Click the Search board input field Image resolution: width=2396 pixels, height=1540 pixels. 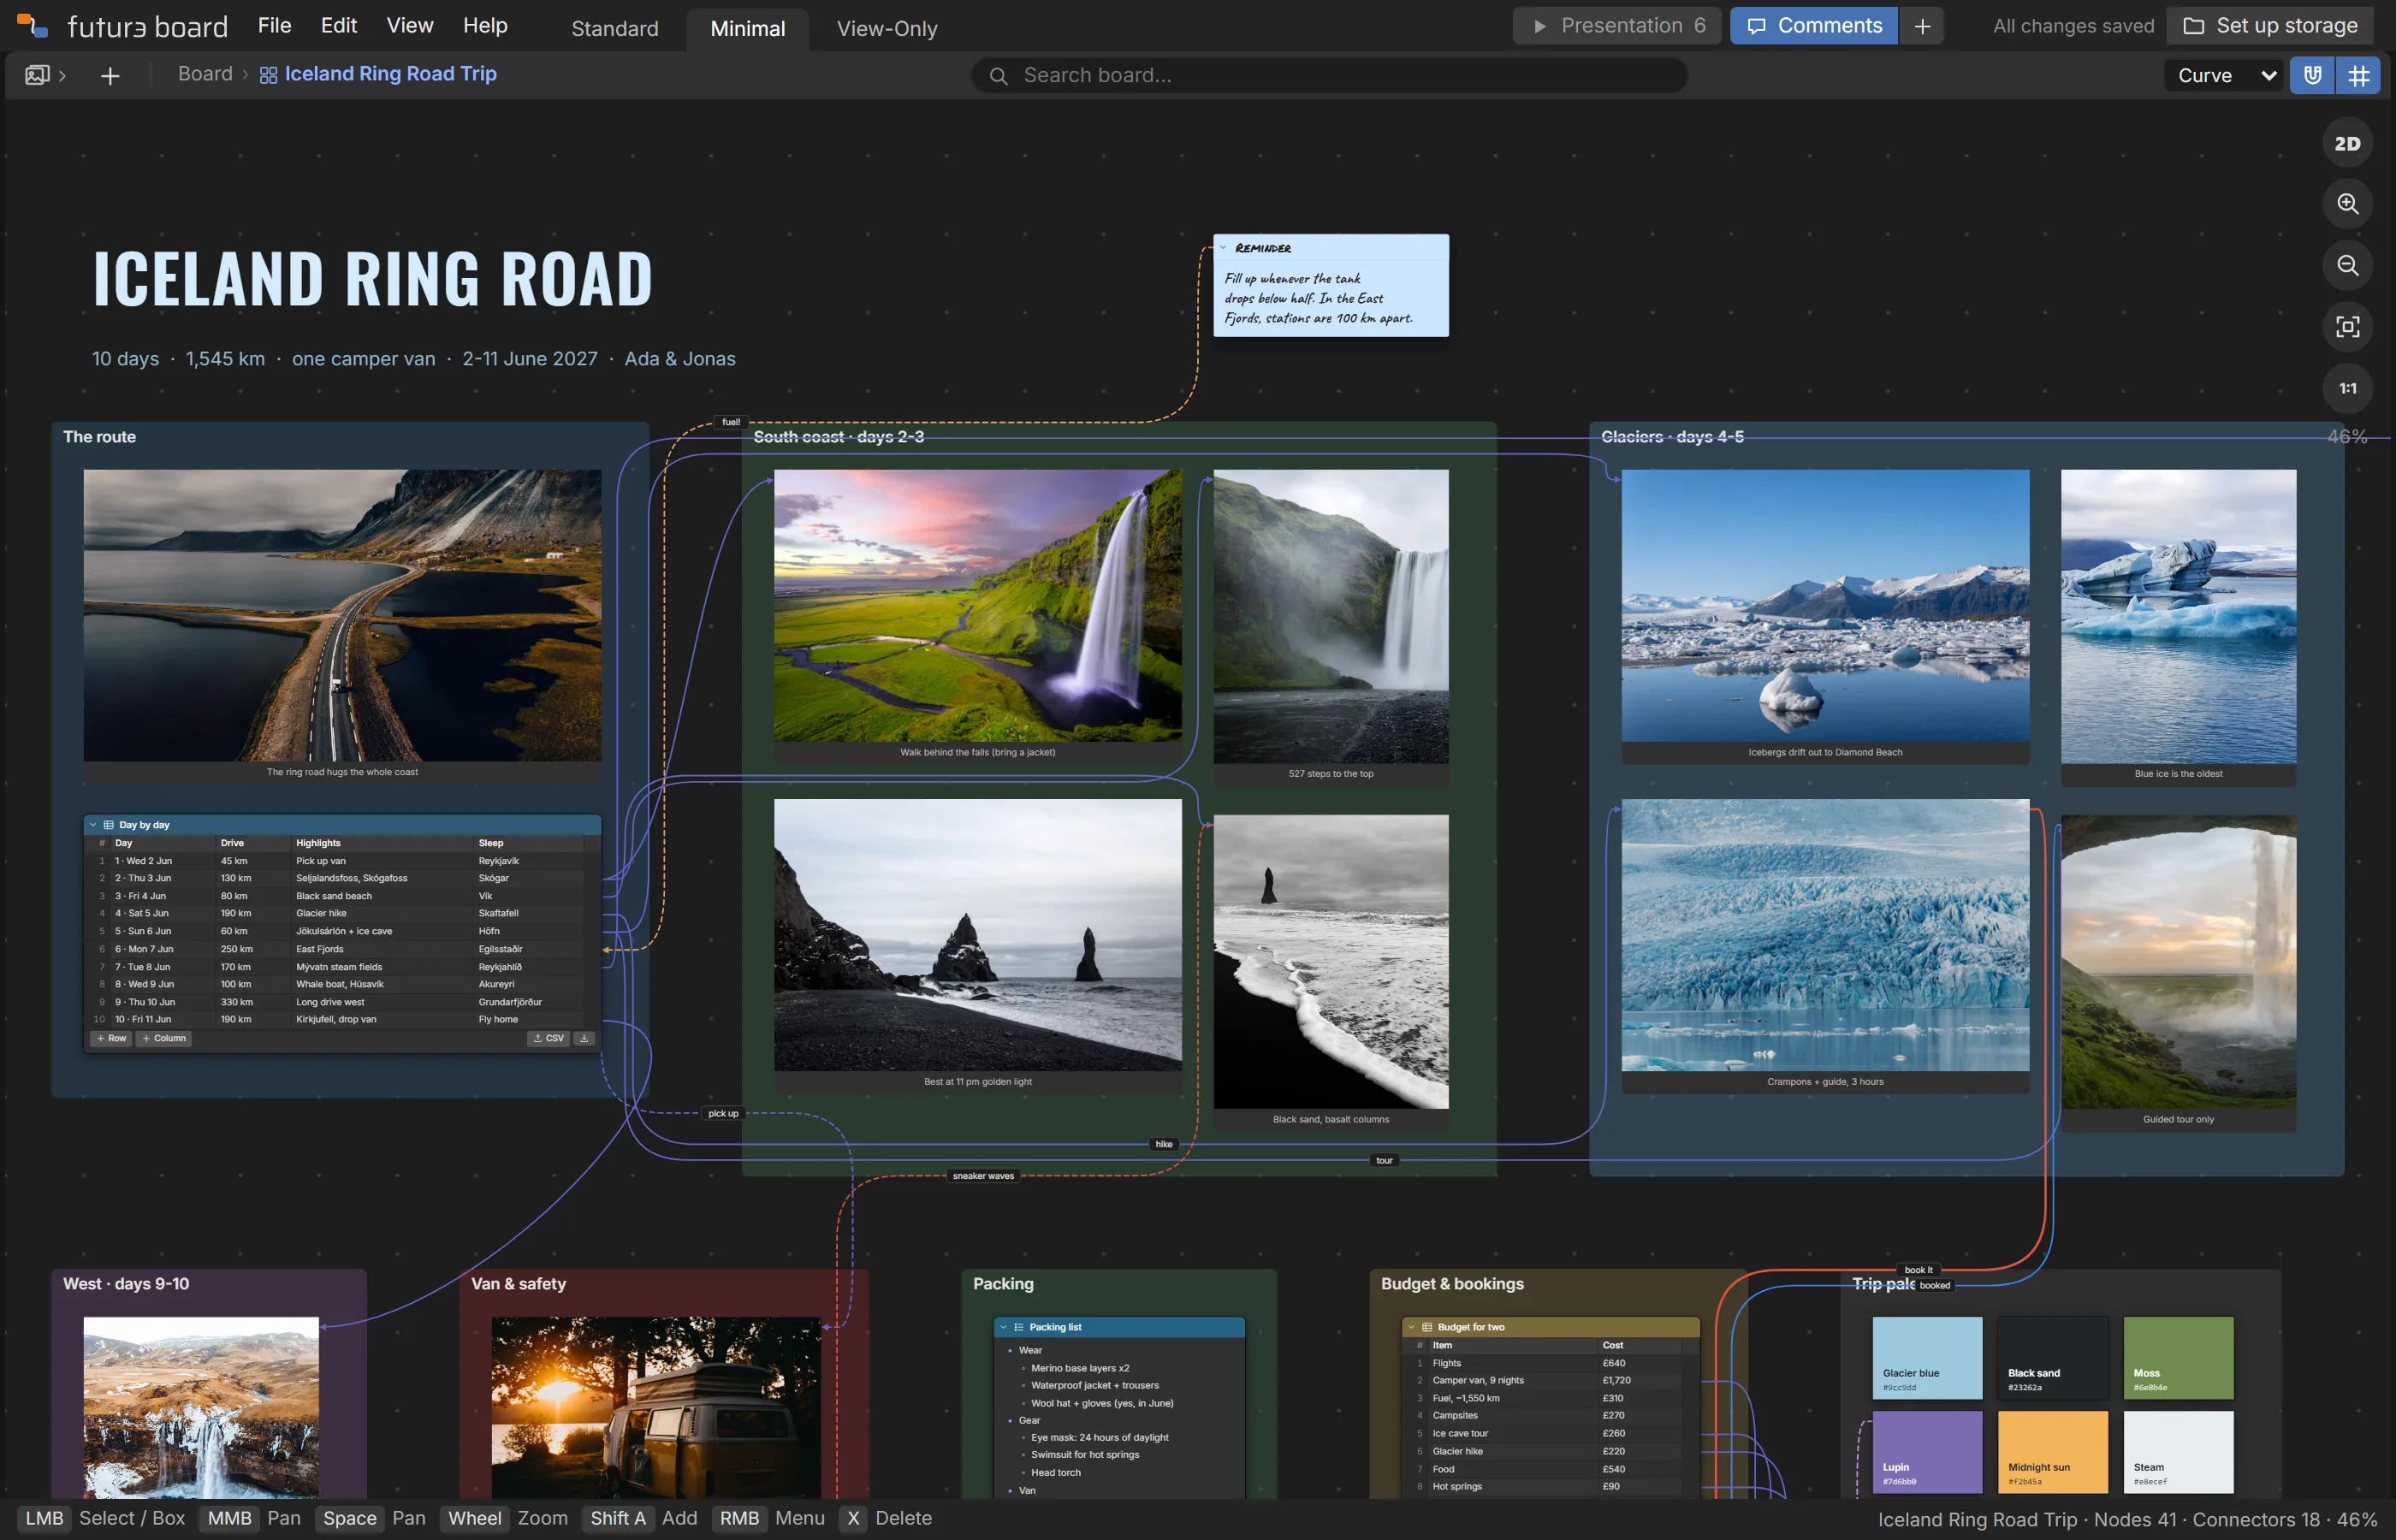(1329, 76)
